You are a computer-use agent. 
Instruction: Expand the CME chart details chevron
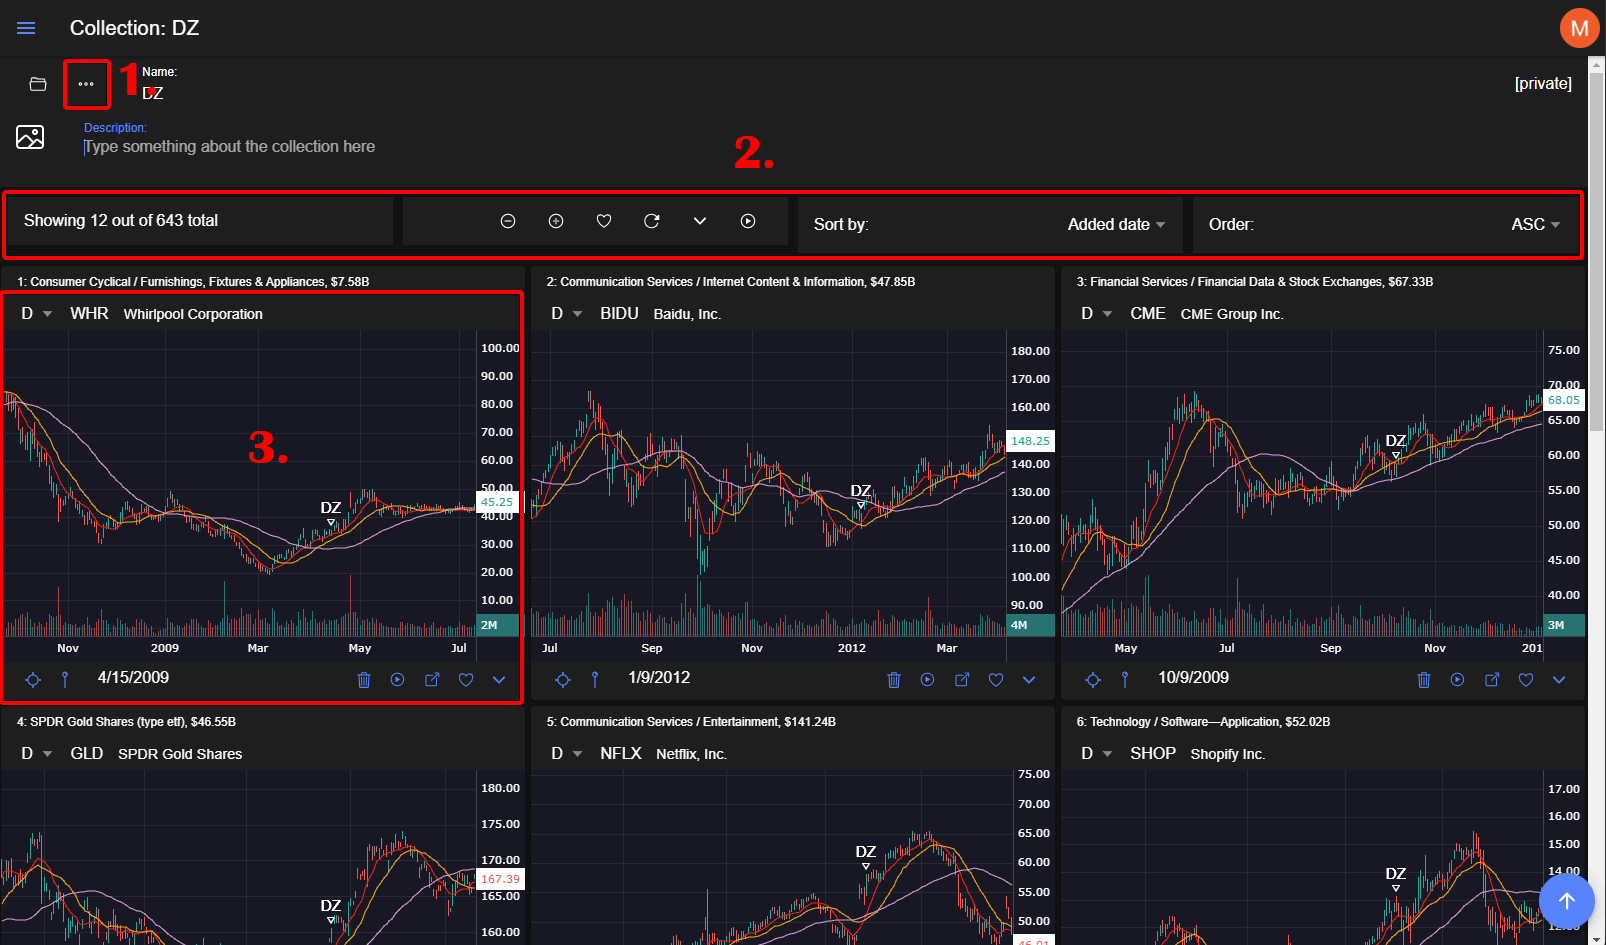click(x=1559, y=680)
